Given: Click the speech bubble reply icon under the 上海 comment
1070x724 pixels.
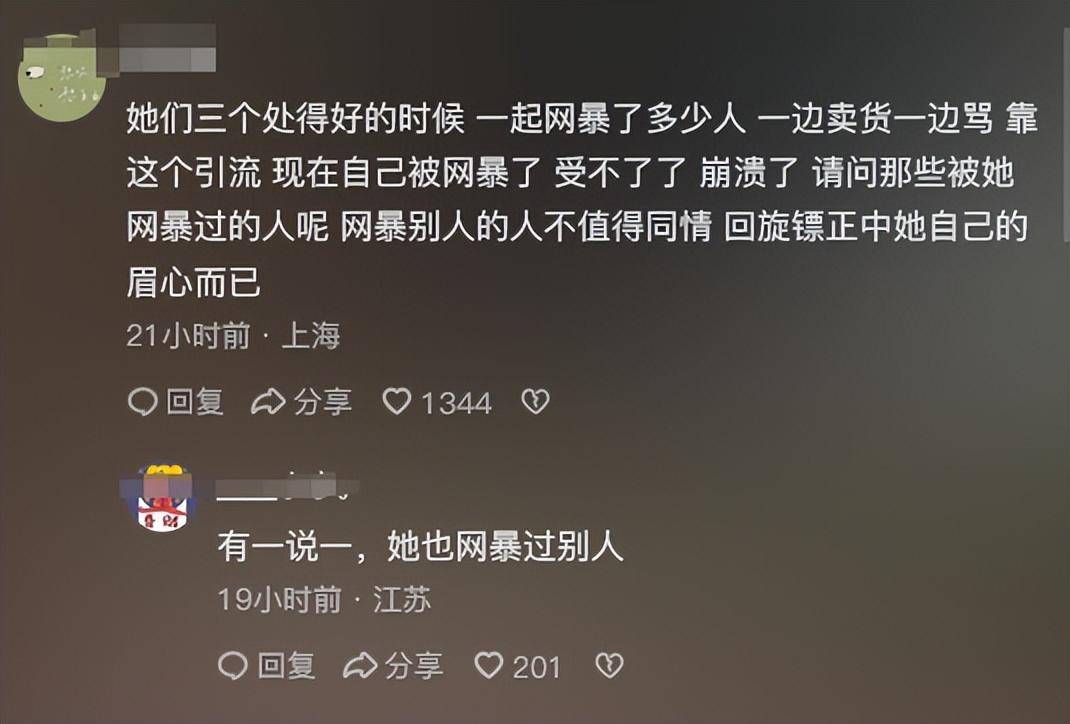Looking at the screenshot, I should pos(143,402).
